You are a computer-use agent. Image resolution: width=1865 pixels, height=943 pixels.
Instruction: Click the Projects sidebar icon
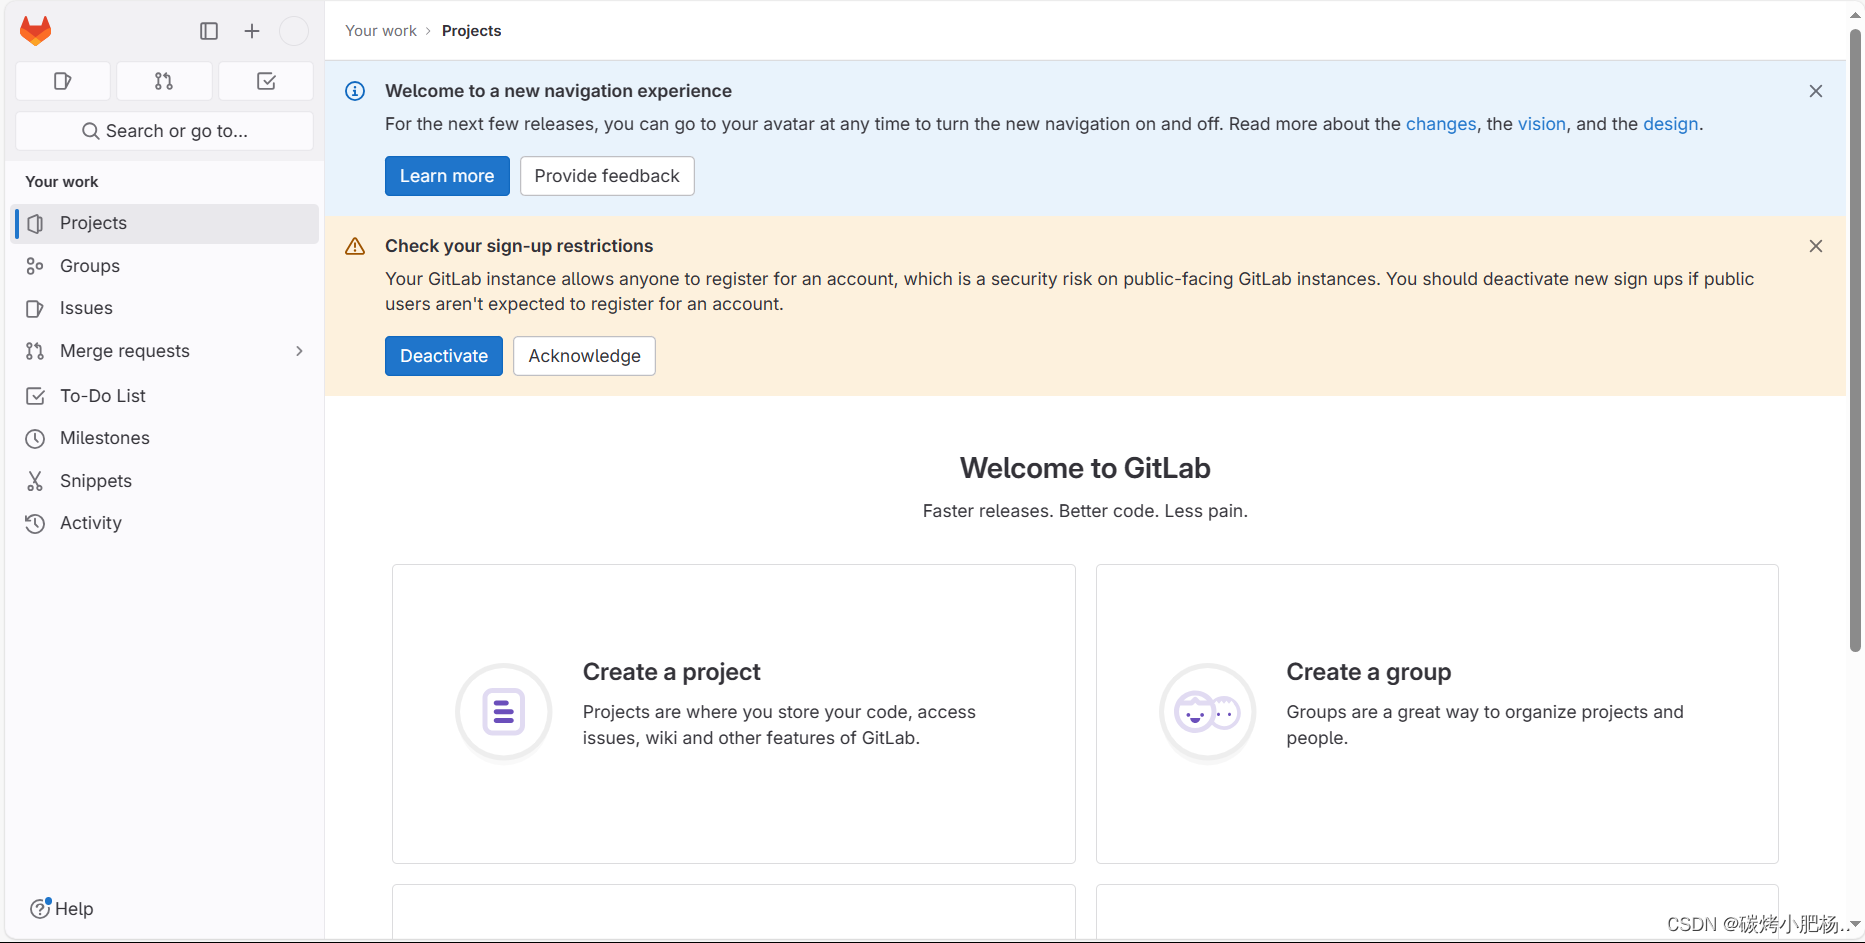[35, 224]
